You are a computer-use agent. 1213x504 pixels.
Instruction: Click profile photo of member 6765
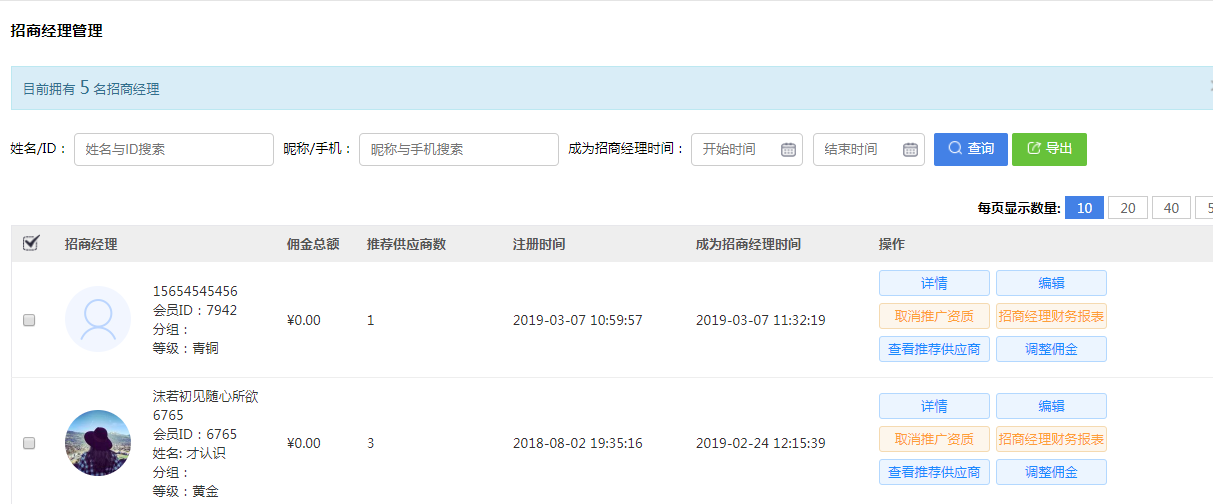coord(98,443)
